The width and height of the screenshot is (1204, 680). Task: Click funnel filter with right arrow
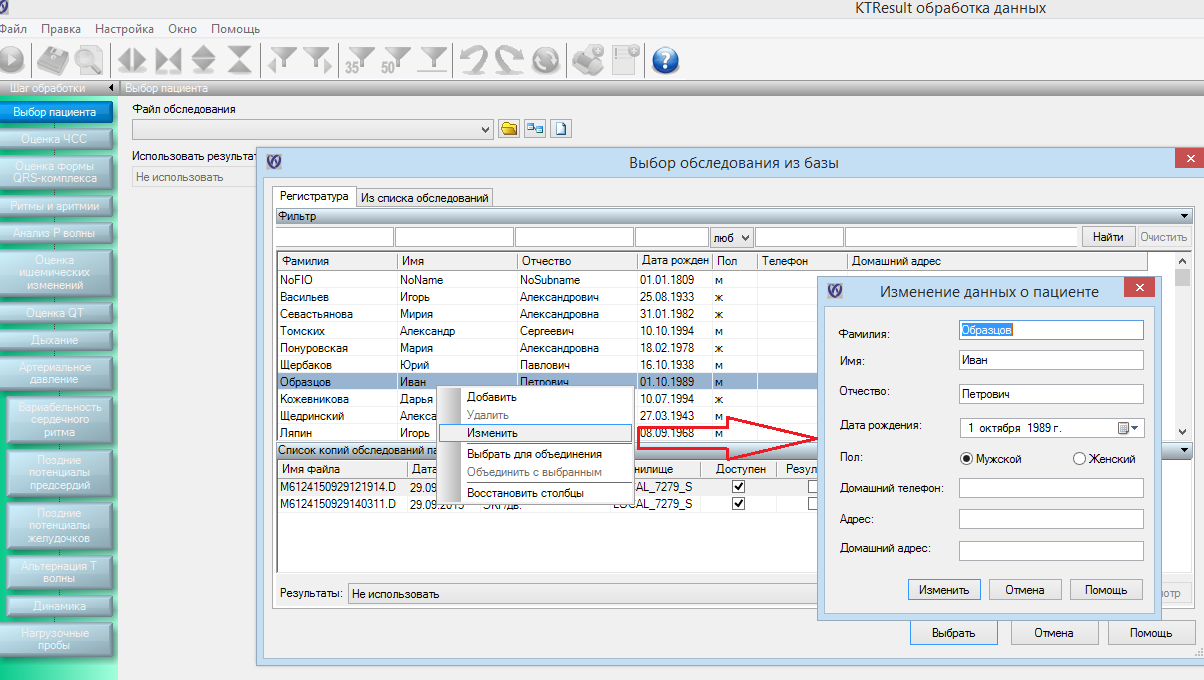point(317,60)
